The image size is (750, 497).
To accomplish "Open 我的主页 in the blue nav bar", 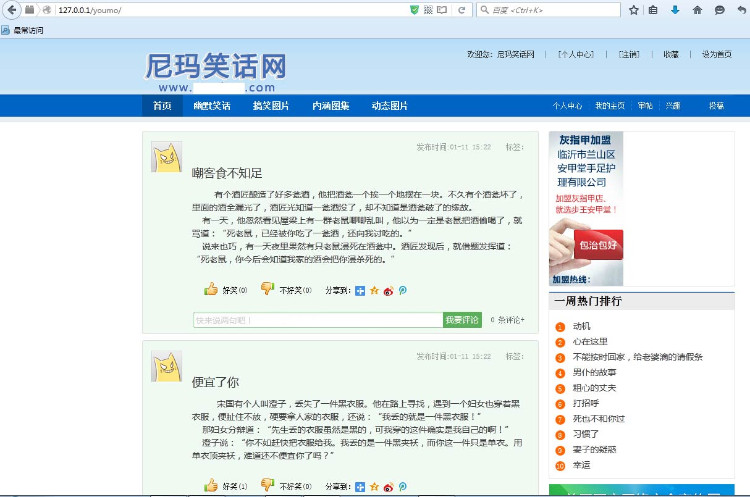I will (610, 106).
